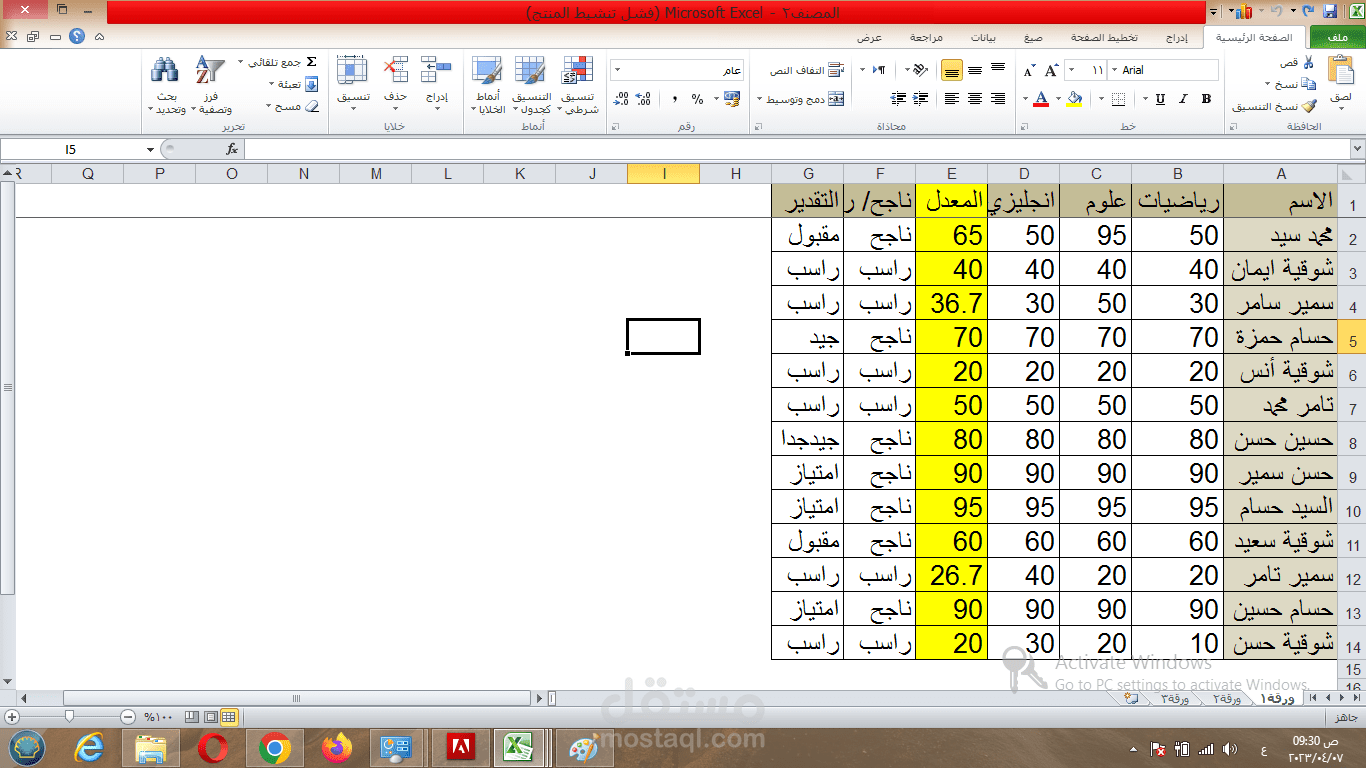Click the insert function fx icon
Image resolution: width=1366 pixels, height=768 pixels.
point(232,149)
